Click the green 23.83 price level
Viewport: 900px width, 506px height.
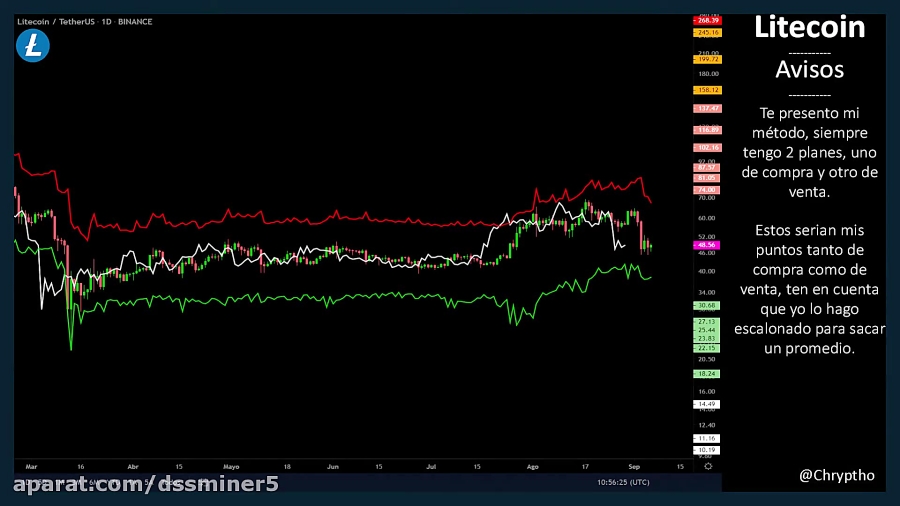tap(706, 338)
